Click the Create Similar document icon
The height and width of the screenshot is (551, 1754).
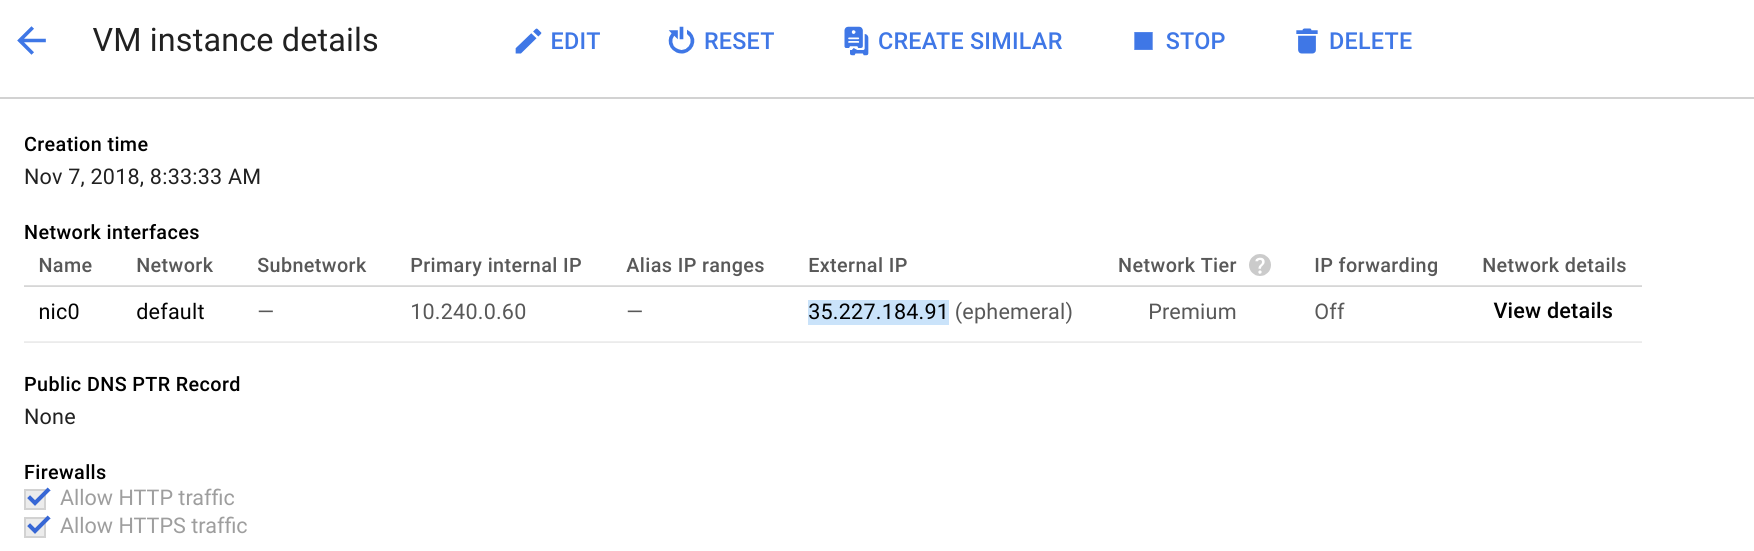click(855, 41)
